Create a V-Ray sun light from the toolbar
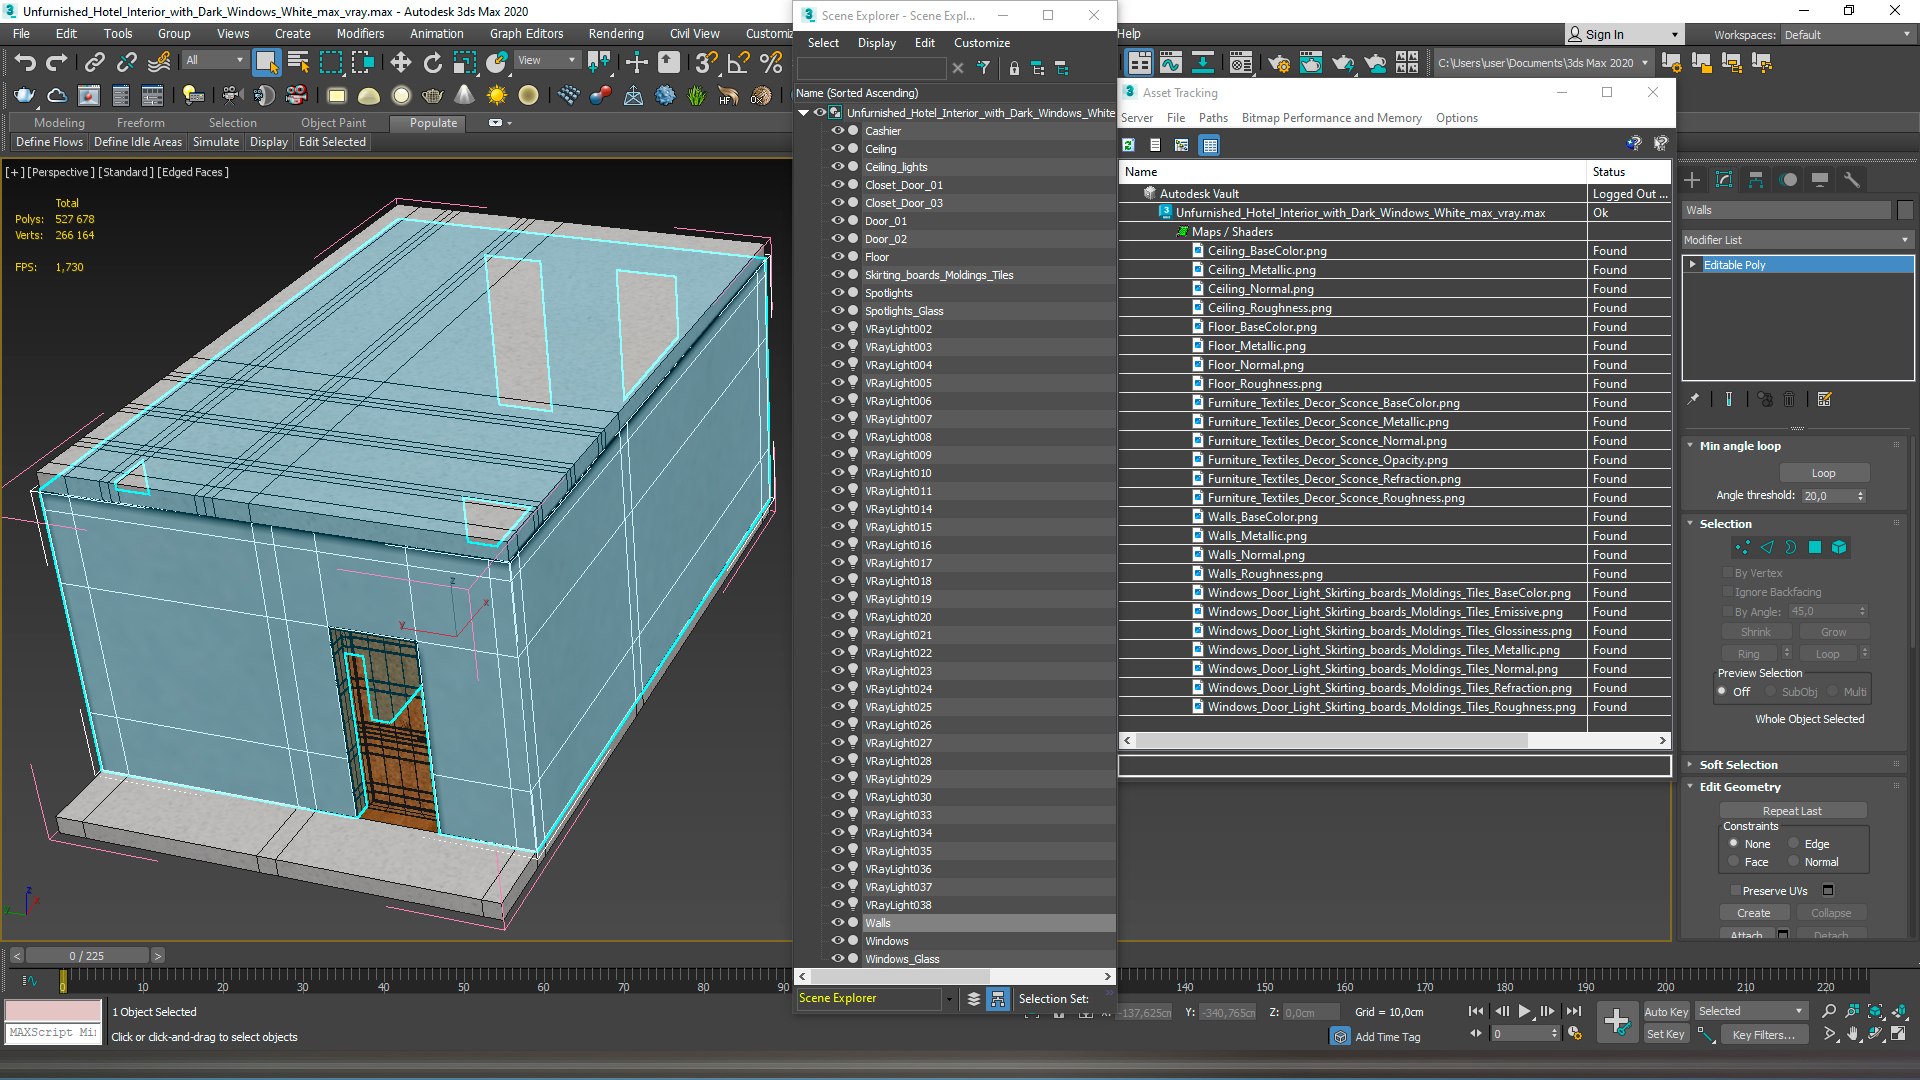 (496, 96)
